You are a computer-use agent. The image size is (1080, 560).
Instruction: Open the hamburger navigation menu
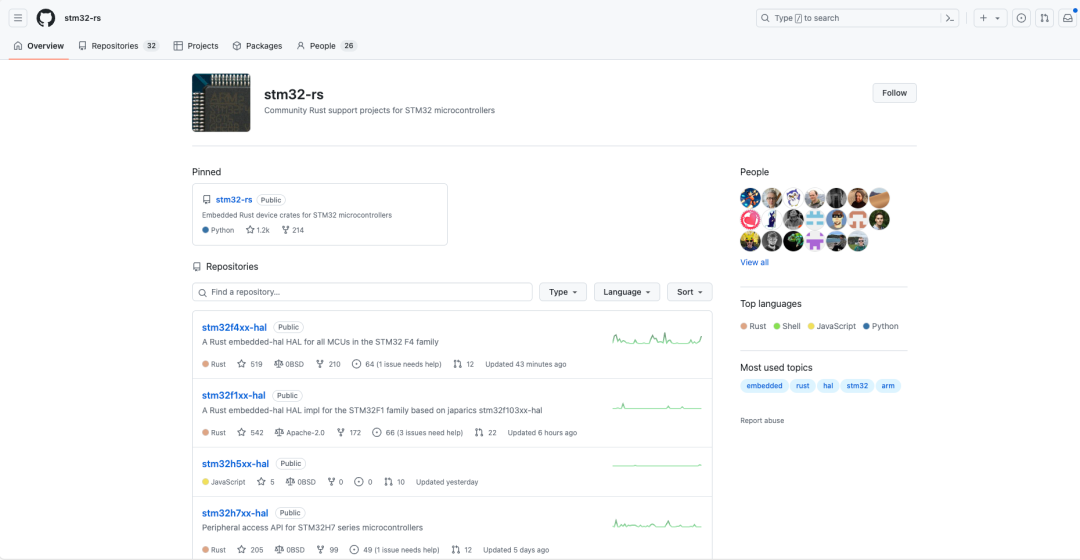[x=18, y=18]
